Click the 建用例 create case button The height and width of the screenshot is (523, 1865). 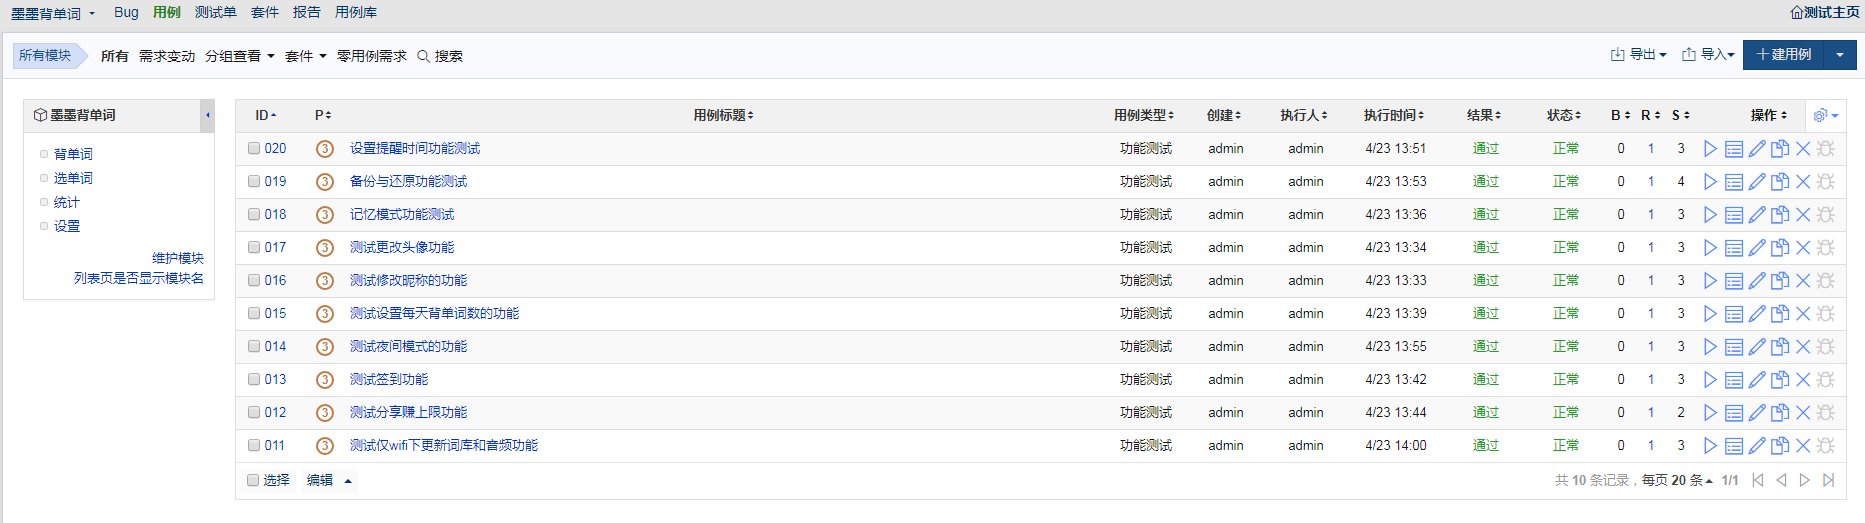click(x=1783, y=55)
